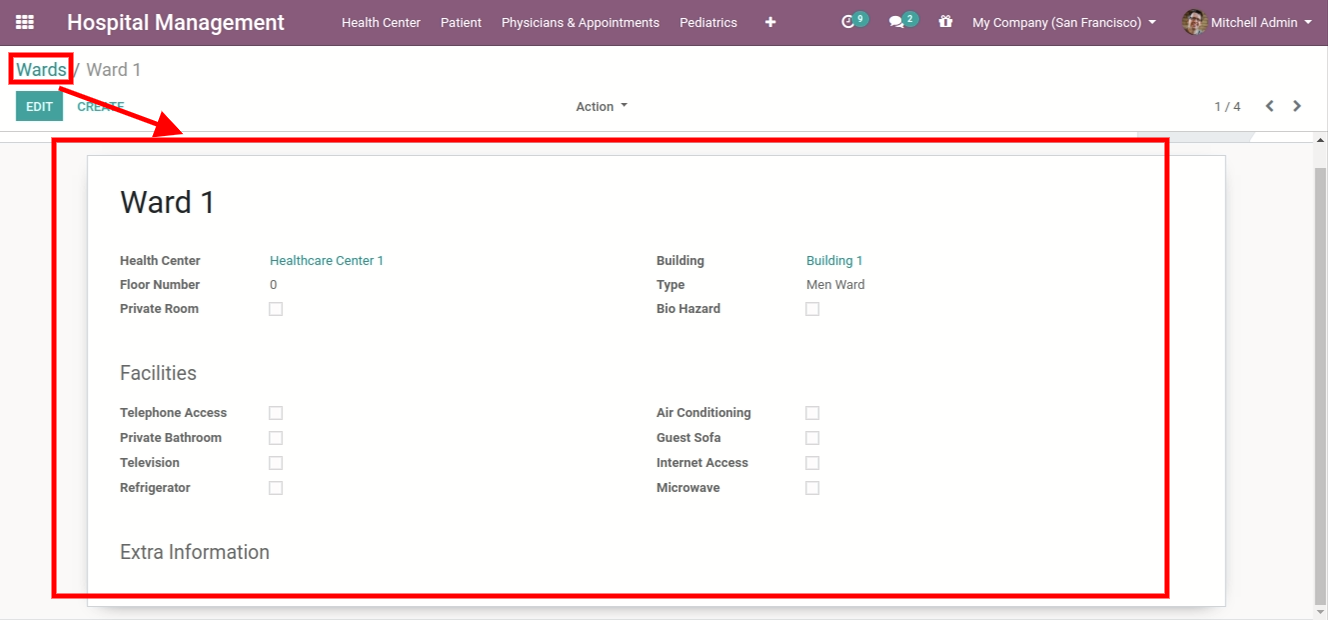Open My Company (San Francisco) dropdown
The width and height of the screenshot is (1328, 620).
click(1064, 22)
